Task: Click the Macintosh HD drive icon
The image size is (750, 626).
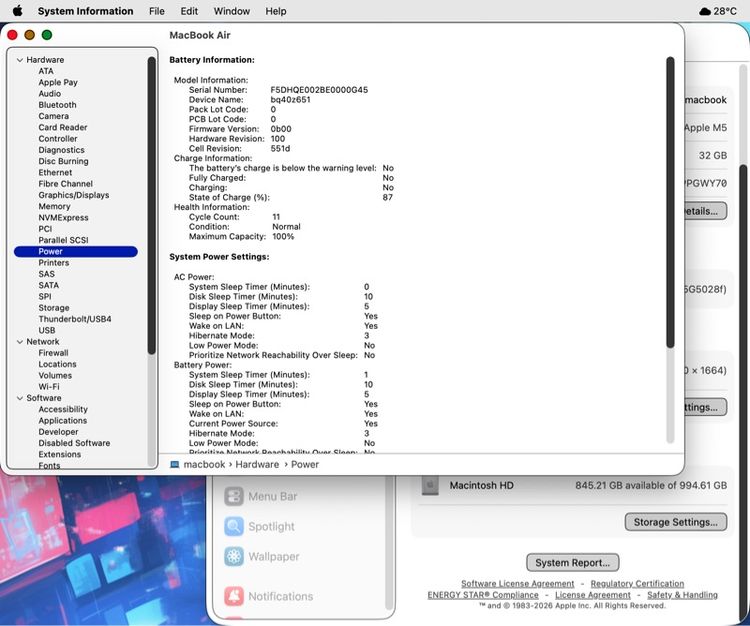Action: tap(430, 485)
